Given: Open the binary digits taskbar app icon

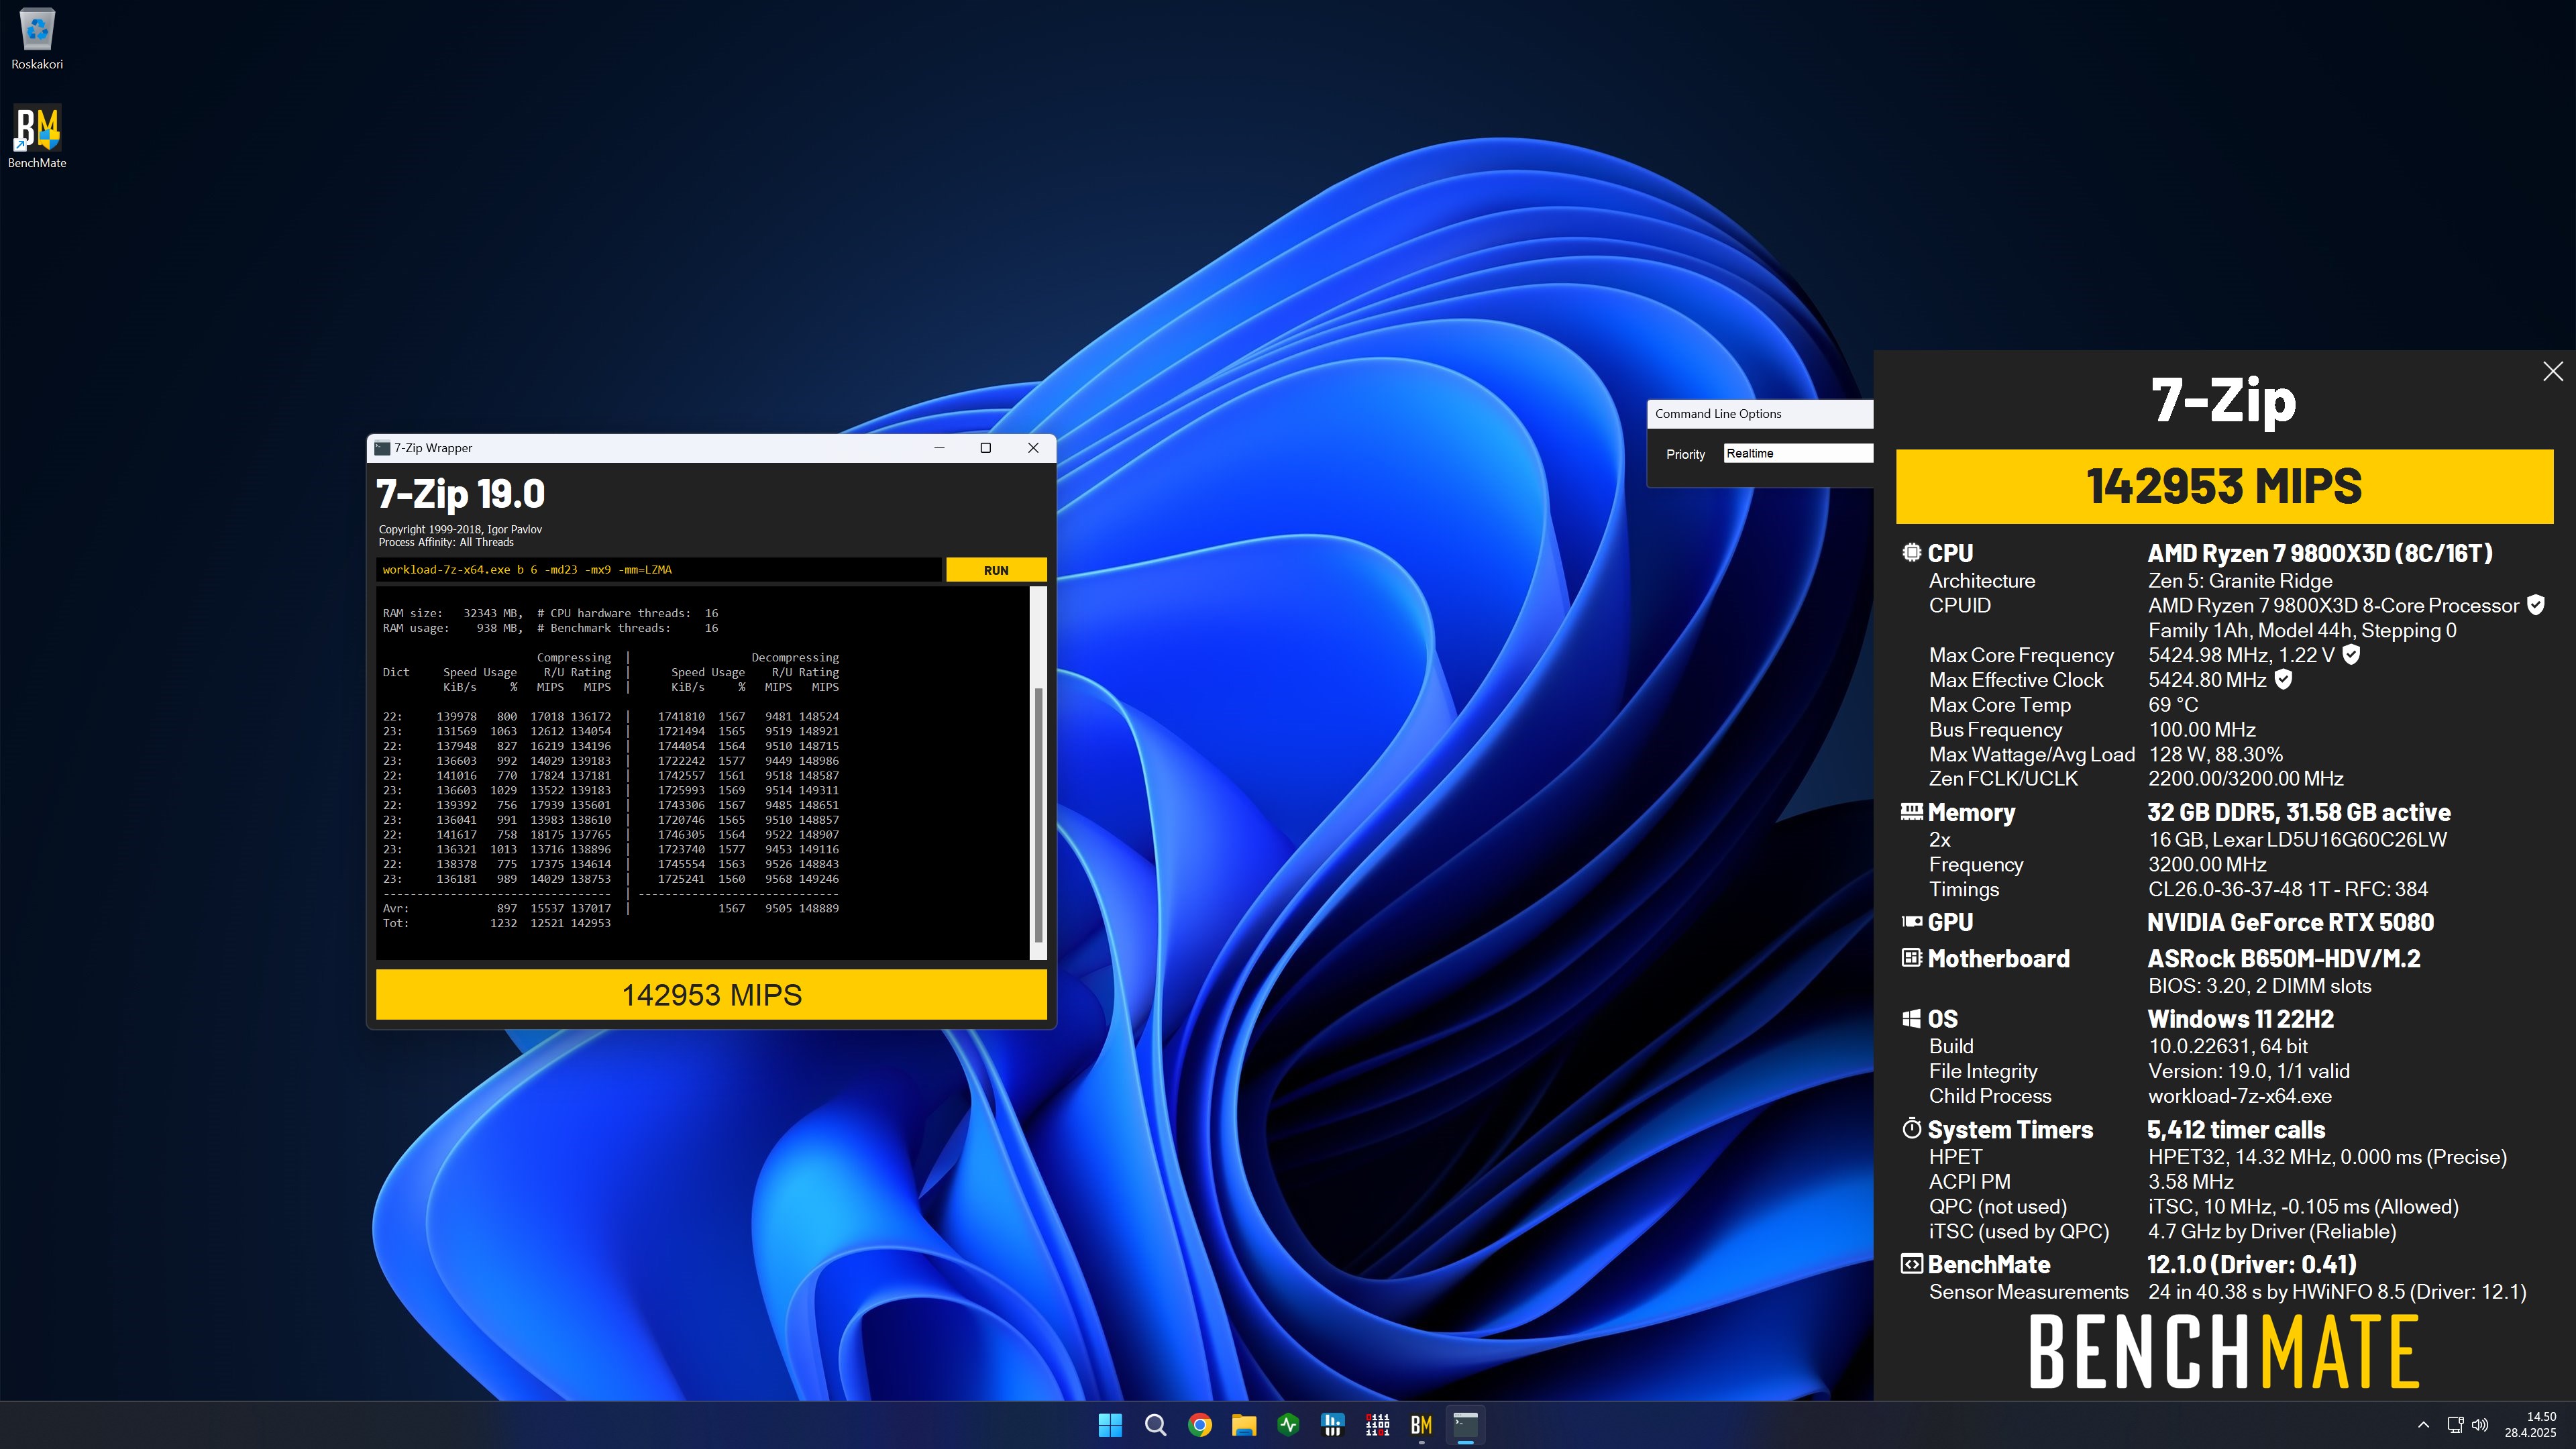Looking at the screenshot, I should (1377, 1425).
